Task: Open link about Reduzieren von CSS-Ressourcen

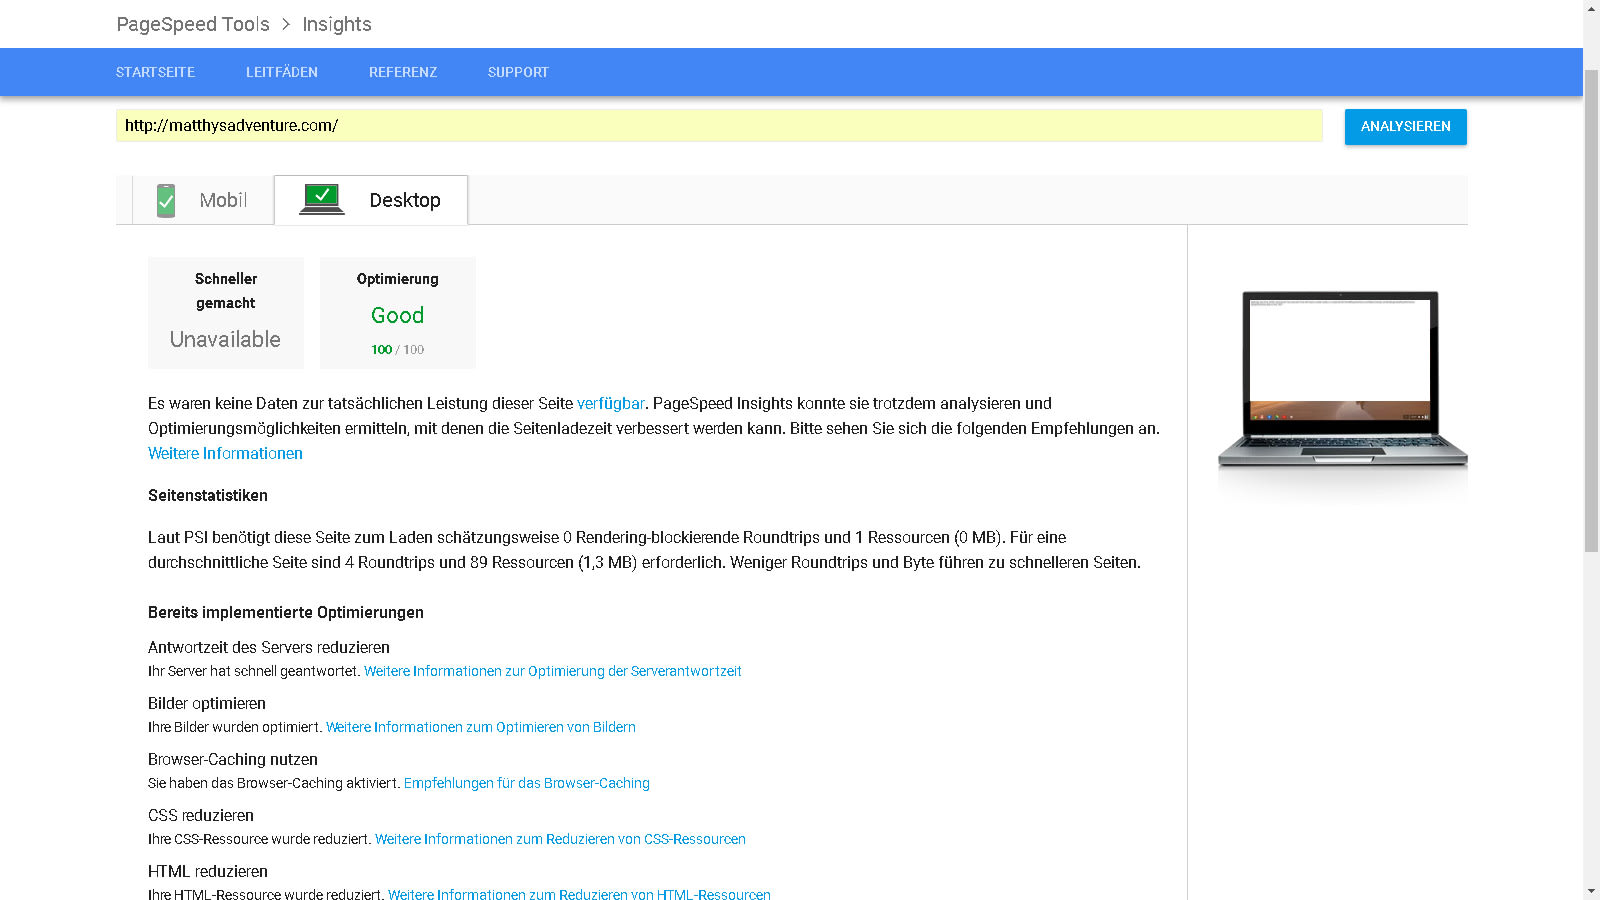Action: point(560,839)
